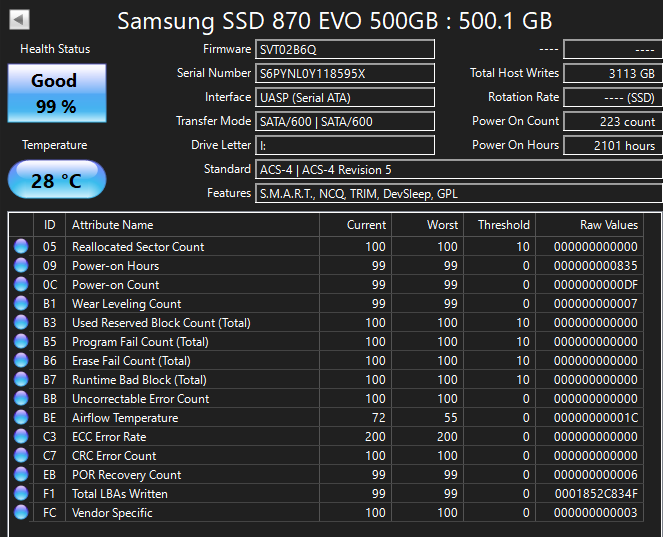Select the Total Host Writes value 3113 GB
Viewport: 663px width, 537px height.
click(x=613, y=74)
